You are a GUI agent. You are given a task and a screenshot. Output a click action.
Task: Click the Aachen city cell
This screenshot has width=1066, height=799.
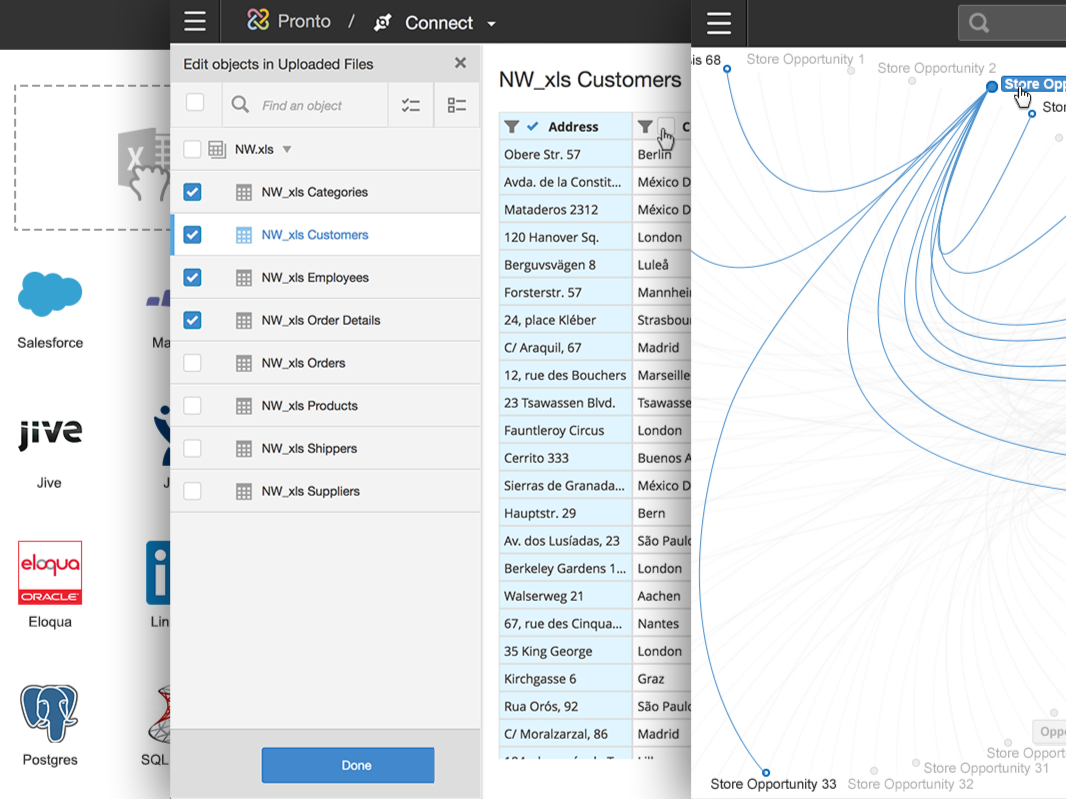(x=661, y=596)
